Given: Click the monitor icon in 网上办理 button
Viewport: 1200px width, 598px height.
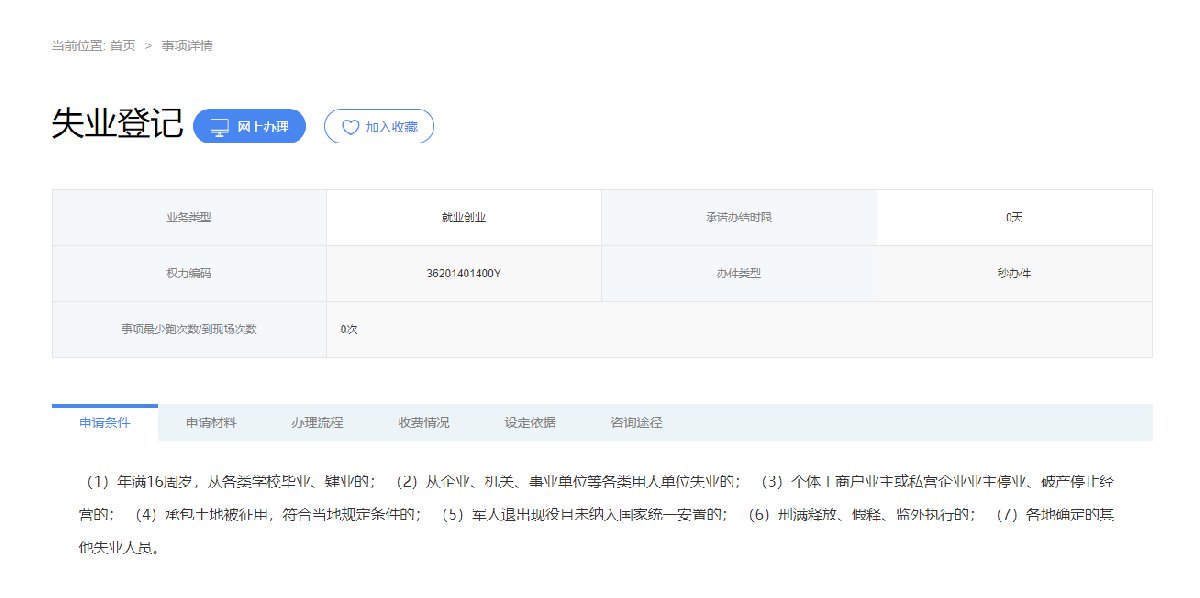Looking at the screenshot, I should [219, 127].
